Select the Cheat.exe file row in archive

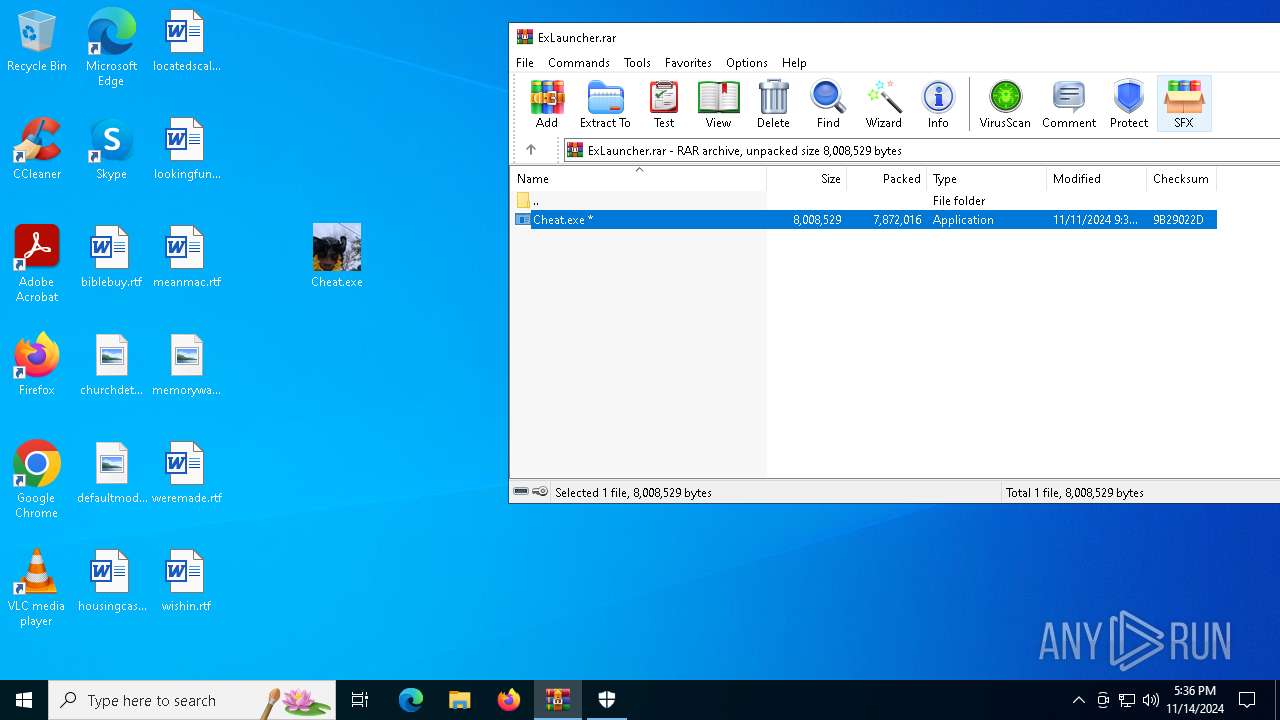pos(864,219)
